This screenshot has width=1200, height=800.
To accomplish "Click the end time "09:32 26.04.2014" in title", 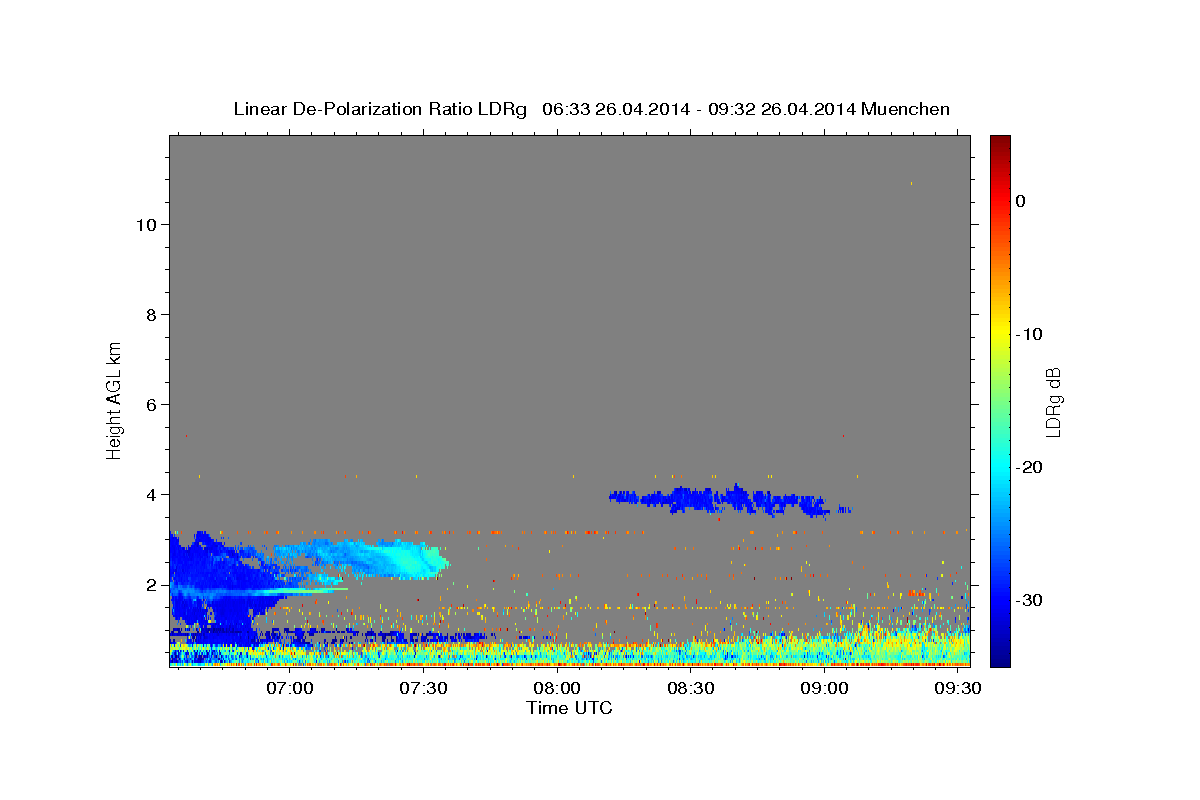I will [x=781, y=109].
